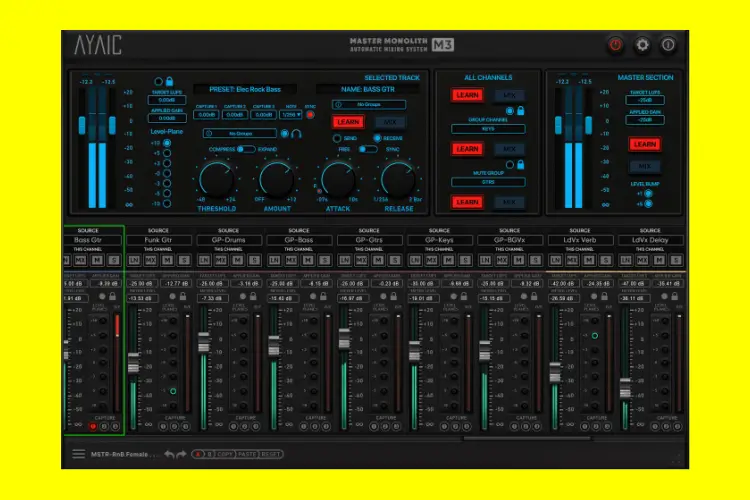Toggle the red plugin power button

[x=615, y=45]
